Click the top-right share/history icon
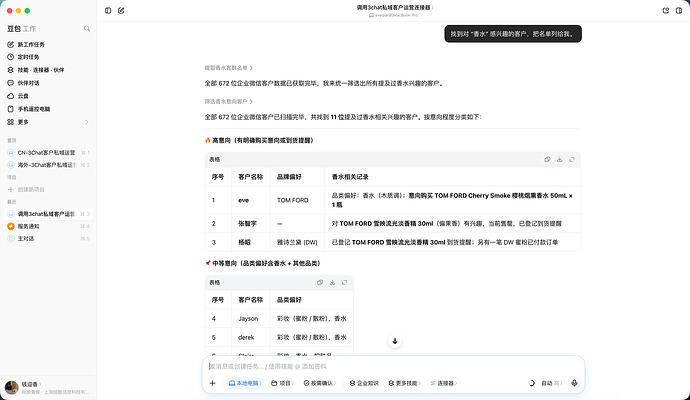Image resolution: width=690 pixels, height=400 pixels. pos(665,11)
